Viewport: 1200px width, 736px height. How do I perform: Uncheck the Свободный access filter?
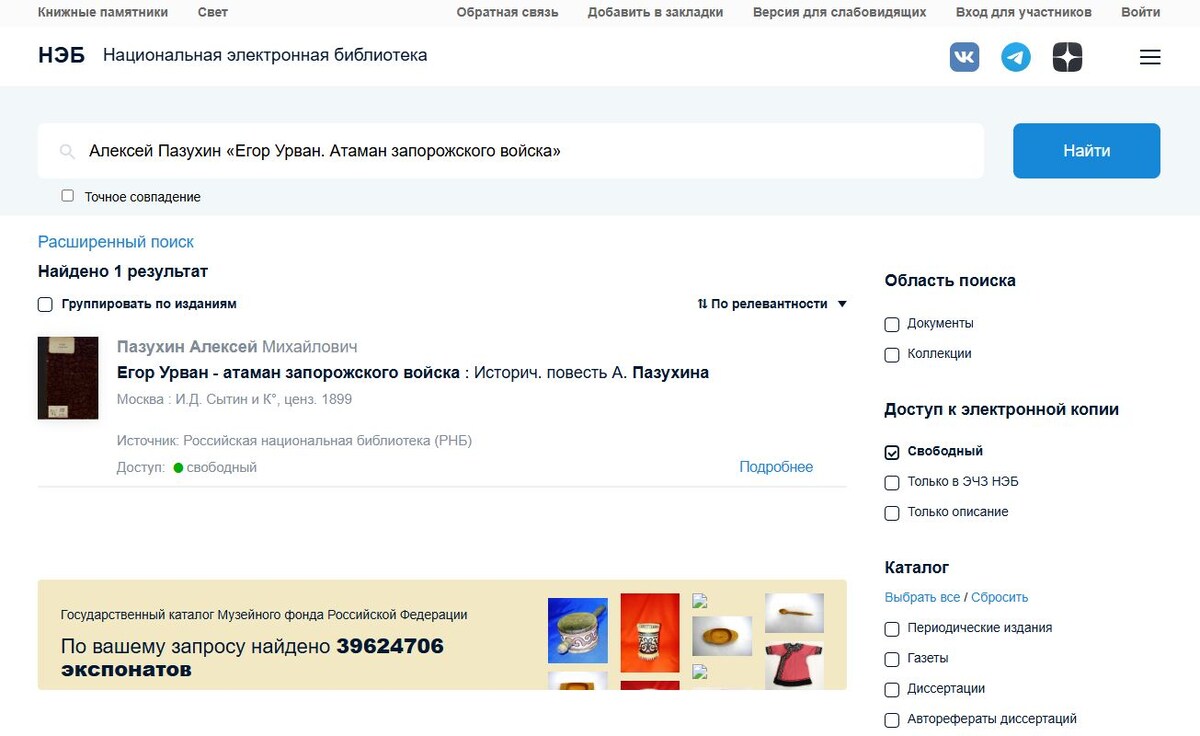click(892, 452)
